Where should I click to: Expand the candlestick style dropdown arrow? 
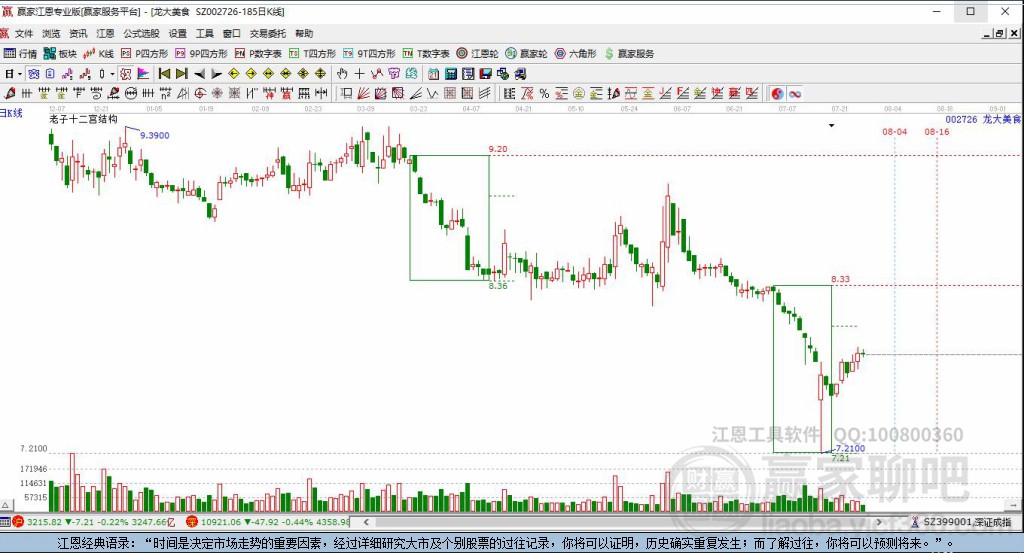(112, 74)
